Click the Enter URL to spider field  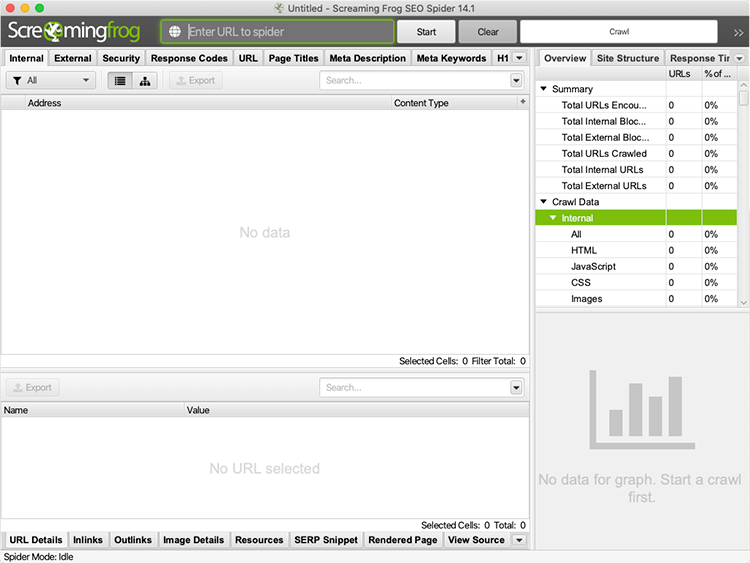point(285,32)
